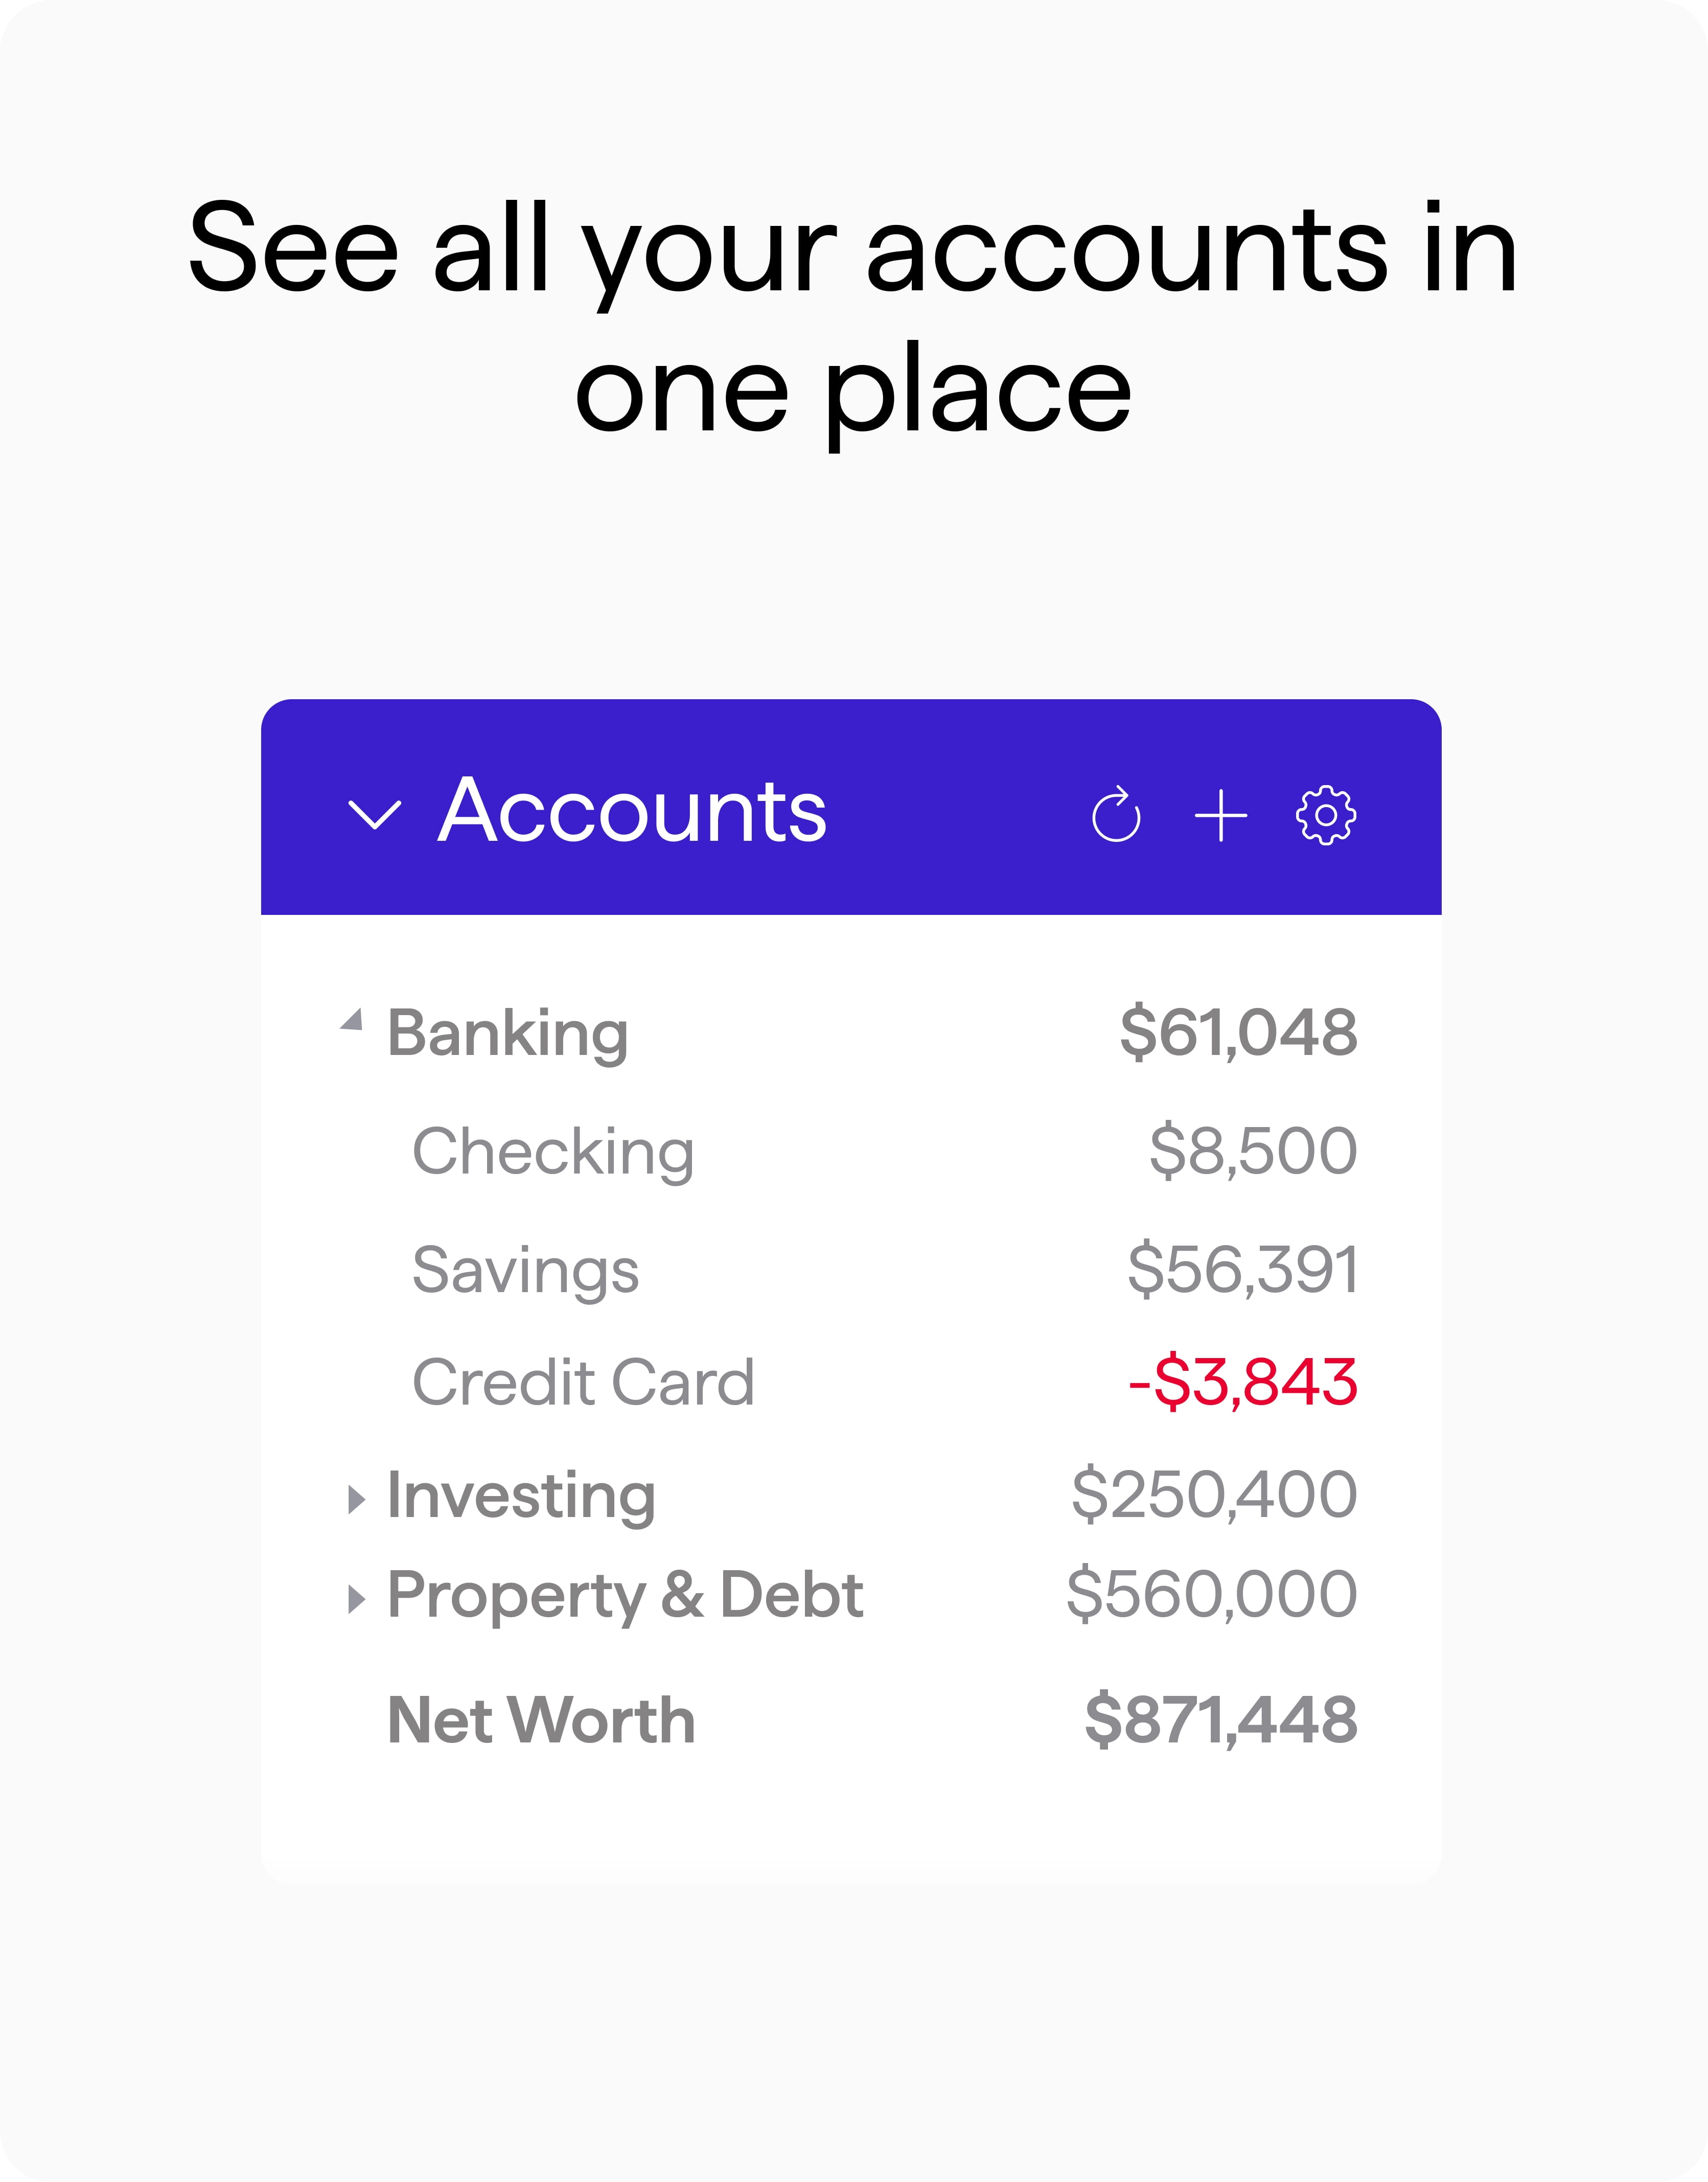Image resolution: width=1708 pixels, height=2182 pixels.
Task: Click the refresh accounts icon
Action: pos(1116,815)
